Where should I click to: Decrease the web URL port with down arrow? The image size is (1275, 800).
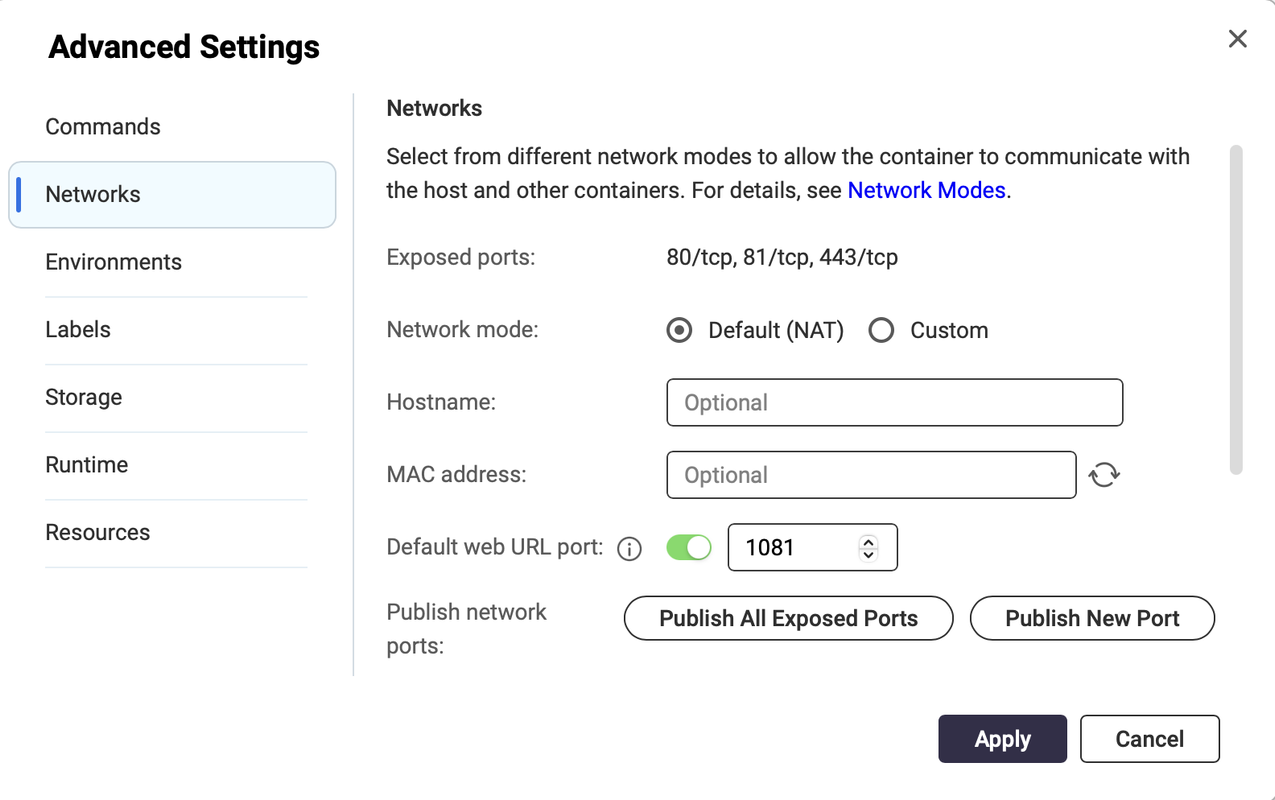pos(868,555)
